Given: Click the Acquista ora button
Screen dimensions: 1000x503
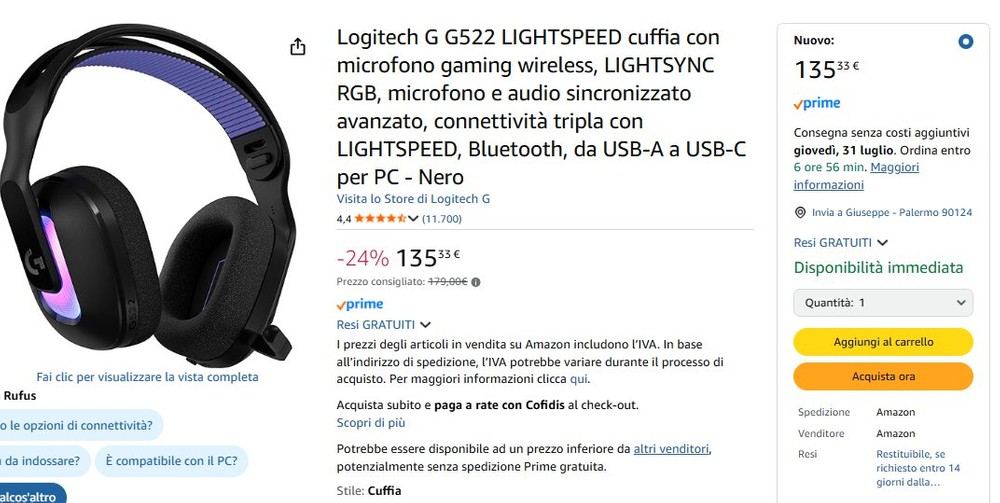Looking at the screenshot, I should (883, 377).
